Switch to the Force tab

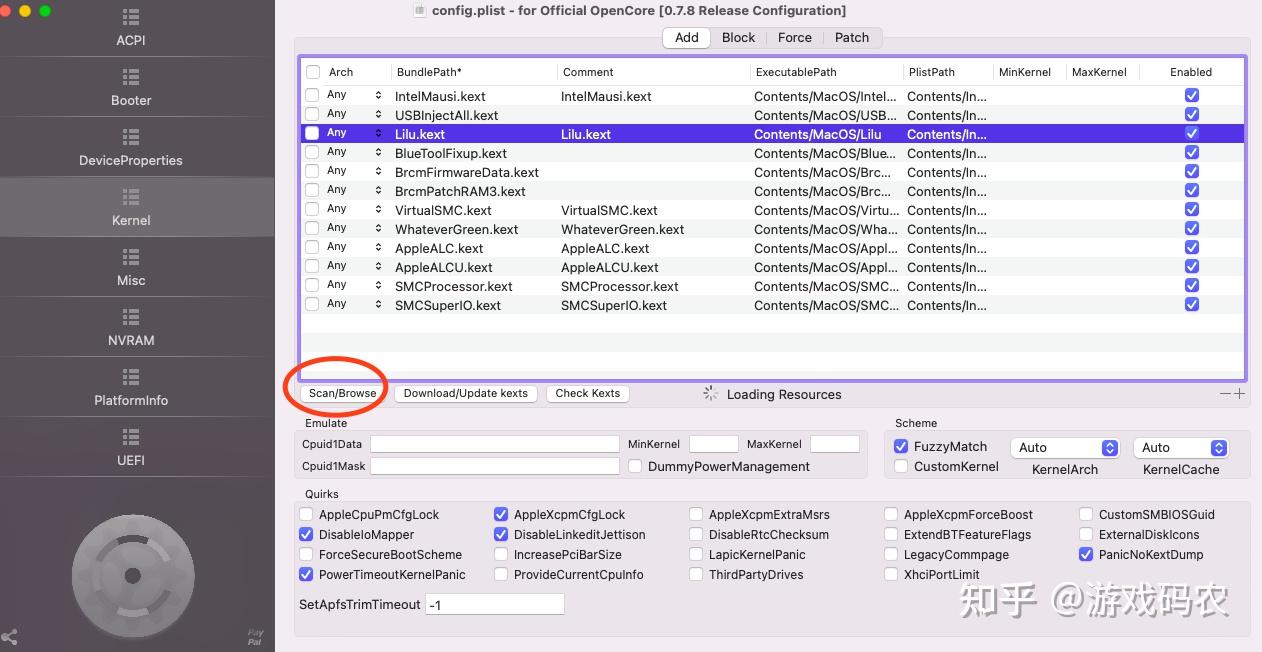pos(795,37)
